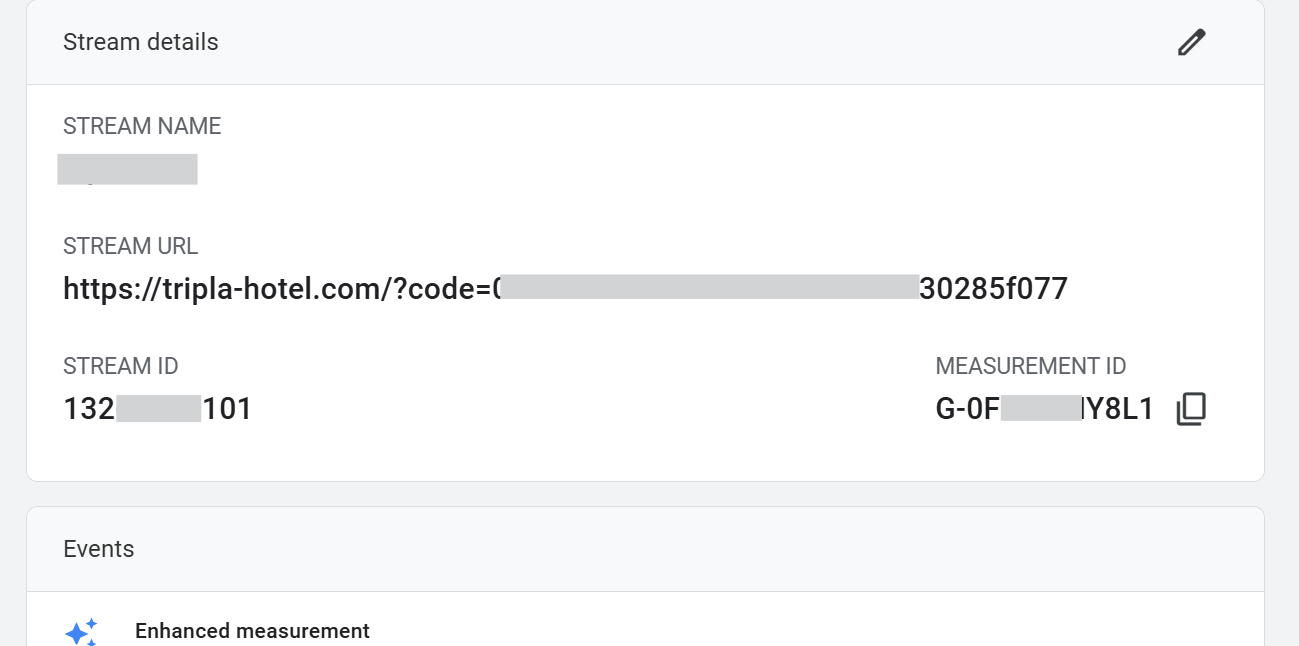Click the STREAM URL label

point(130,246)
